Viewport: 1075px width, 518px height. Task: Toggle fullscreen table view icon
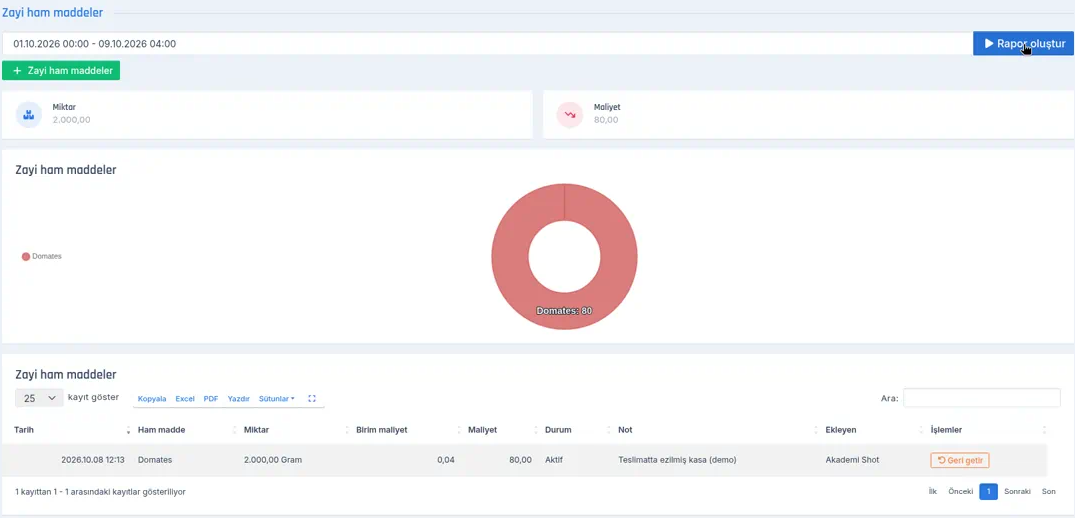click(x=312, y=398)
